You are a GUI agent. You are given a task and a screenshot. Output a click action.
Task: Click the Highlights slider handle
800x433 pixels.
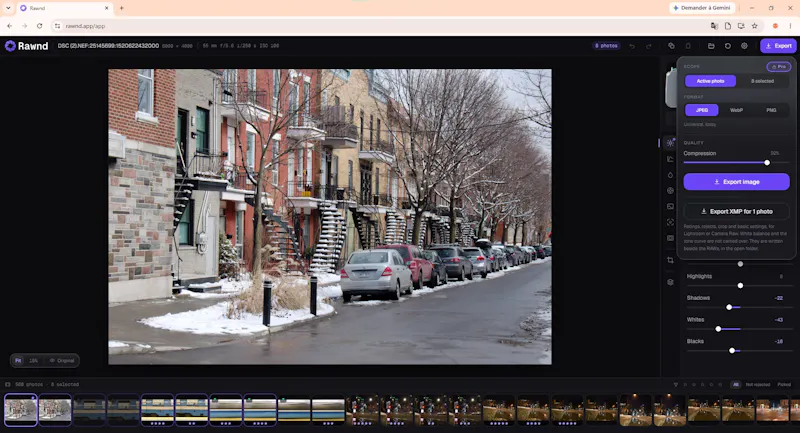click(740, 286)
